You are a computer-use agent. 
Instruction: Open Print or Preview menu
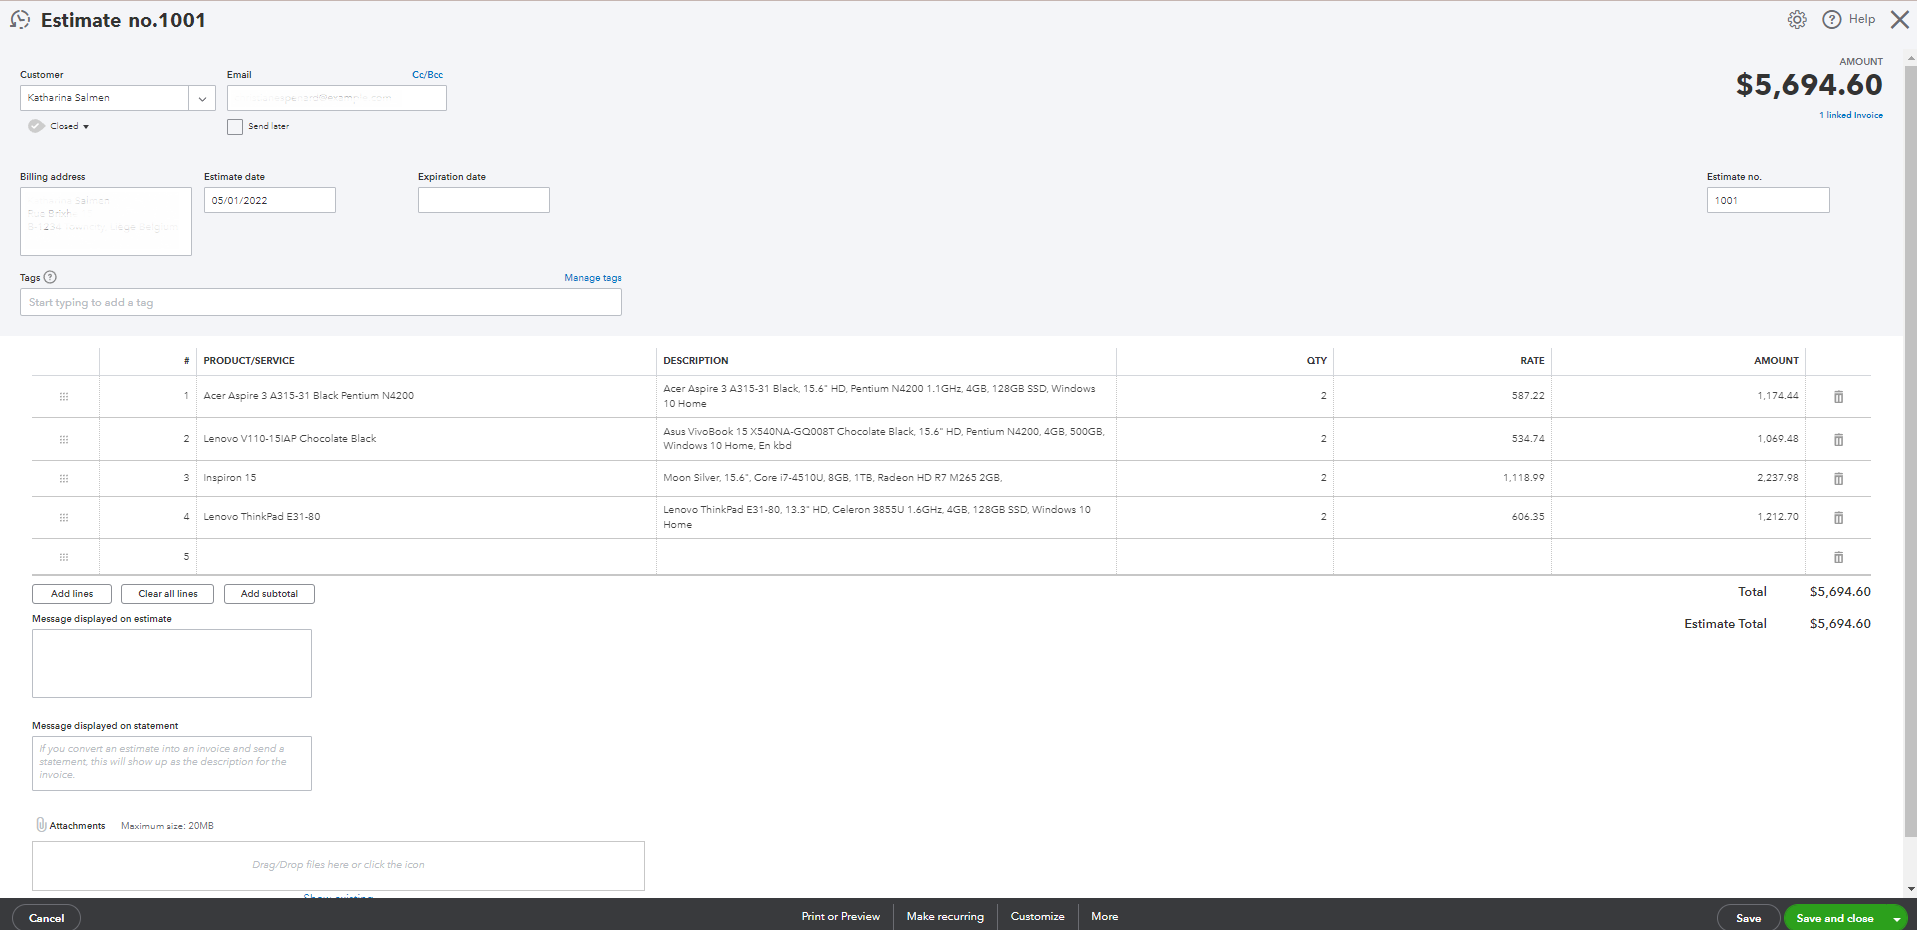point(840,916)
